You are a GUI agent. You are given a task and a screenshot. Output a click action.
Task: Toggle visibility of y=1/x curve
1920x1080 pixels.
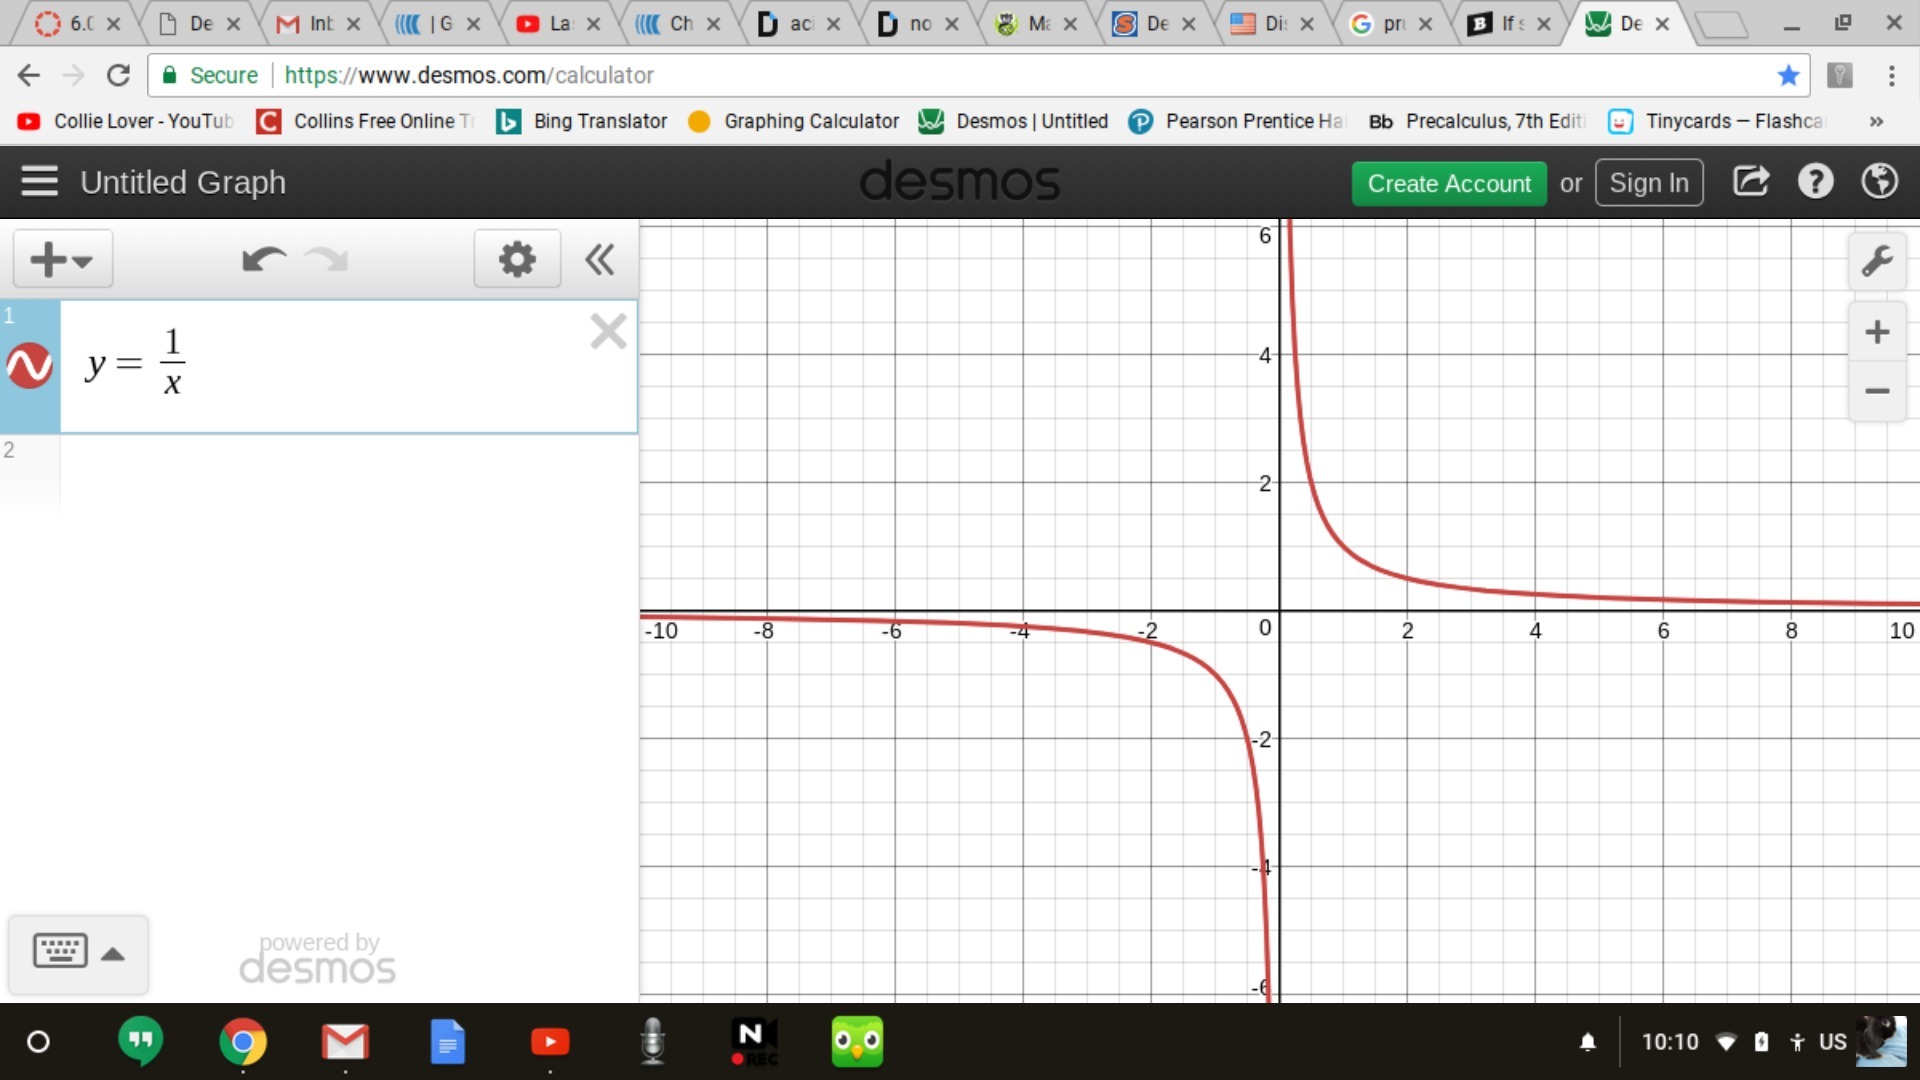(x=30, y=366)
